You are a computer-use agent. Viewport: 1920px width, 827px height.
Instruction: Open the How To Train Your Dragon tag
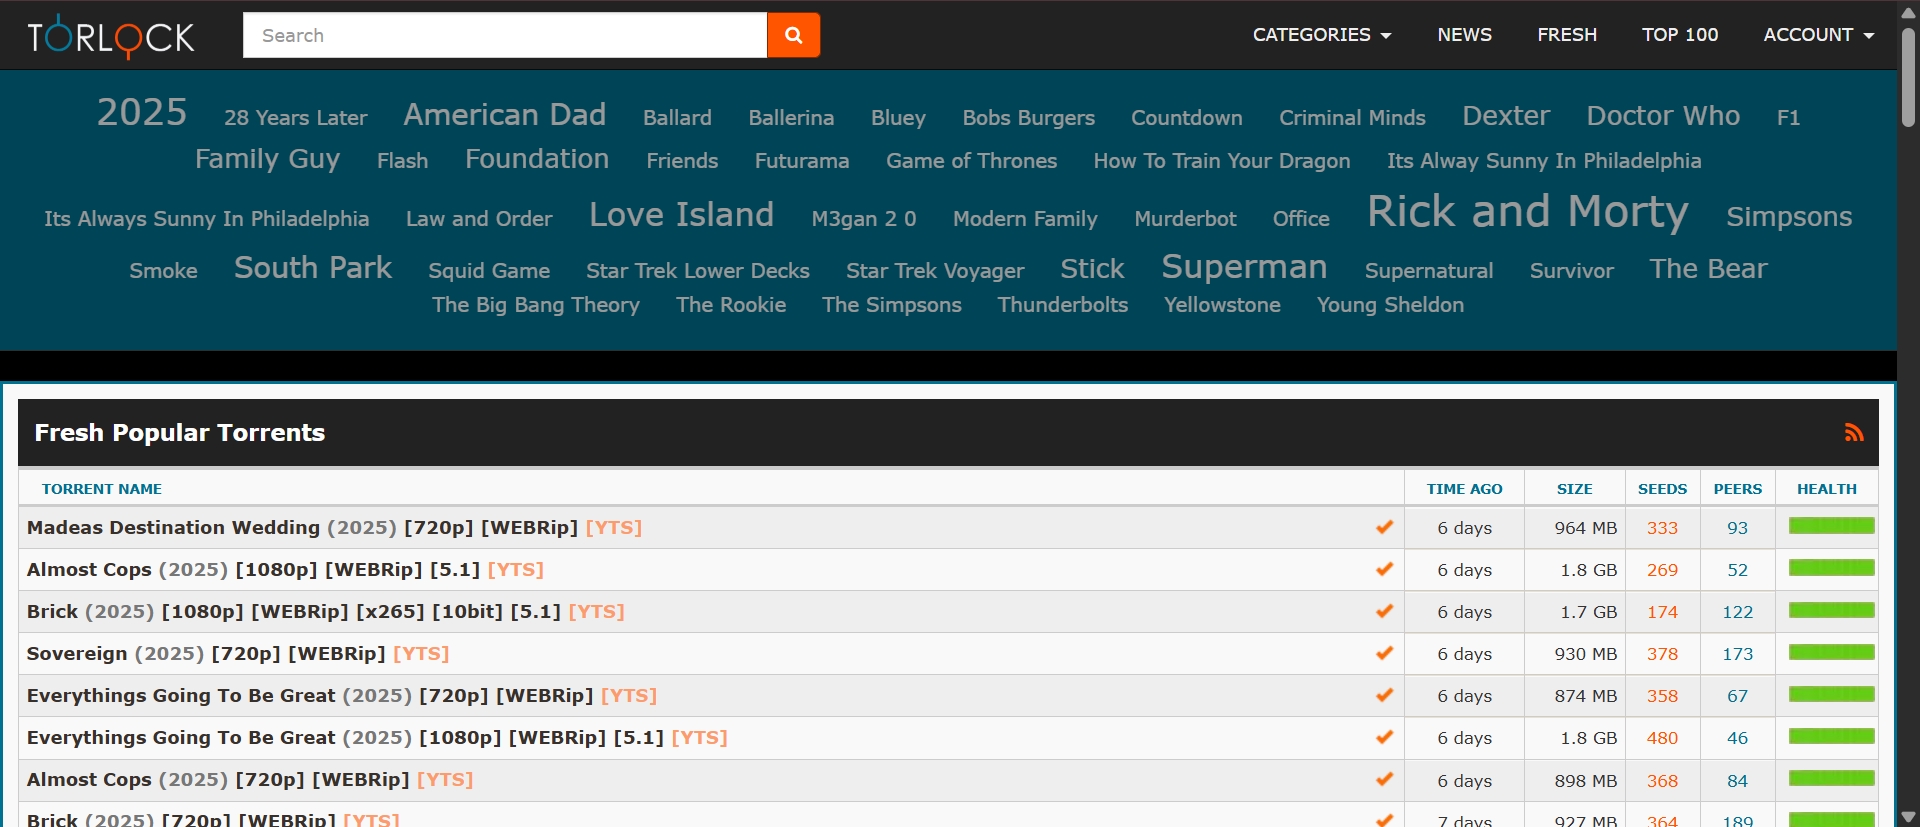point(1222,160)
